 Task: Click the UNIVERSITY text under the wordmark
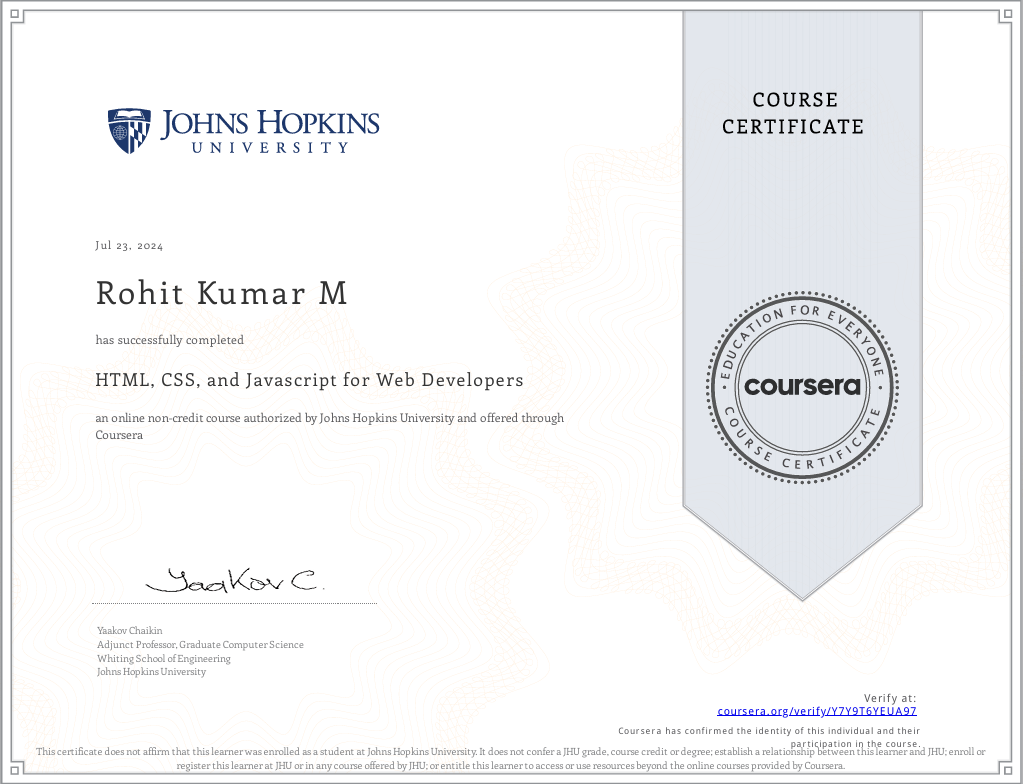pos(270,148)
